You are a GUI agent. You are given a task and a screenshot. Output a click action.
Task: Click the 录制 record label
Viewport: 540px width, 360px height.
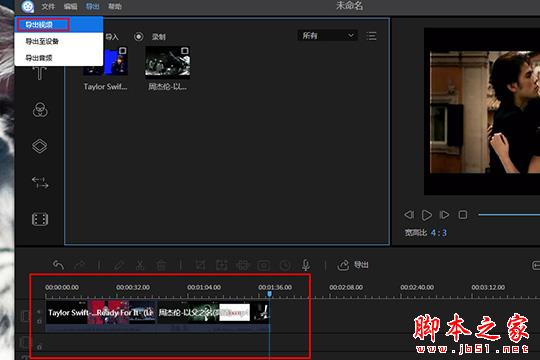pyautogui.click(x=159, y=37)
